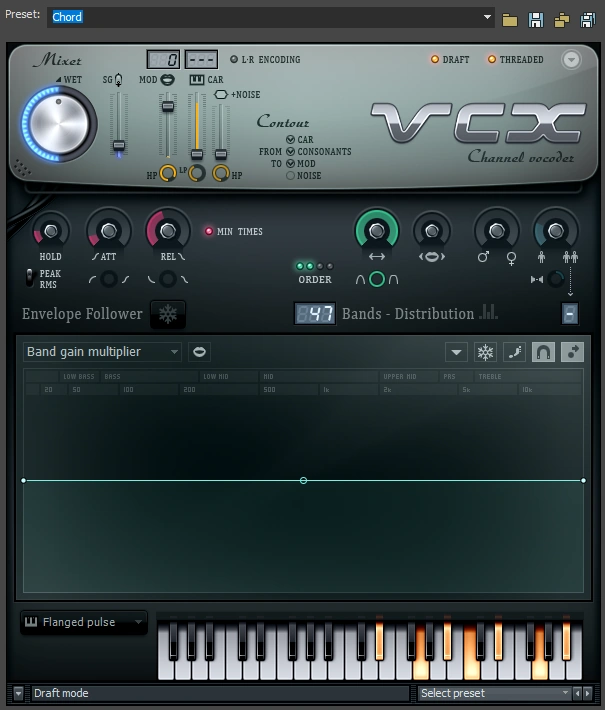Screen dimensions: 605x710
Task: Click the band distribution bars icon
Action: click(488, 312)
